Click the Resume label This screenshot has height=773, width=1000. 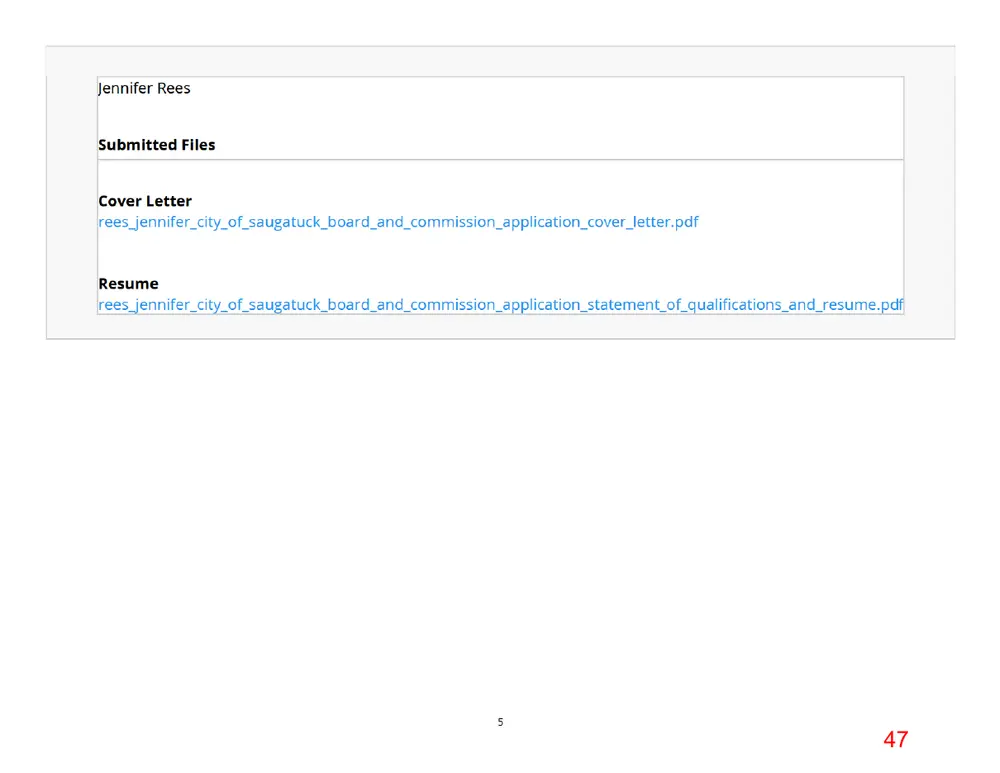pos(128,284)
